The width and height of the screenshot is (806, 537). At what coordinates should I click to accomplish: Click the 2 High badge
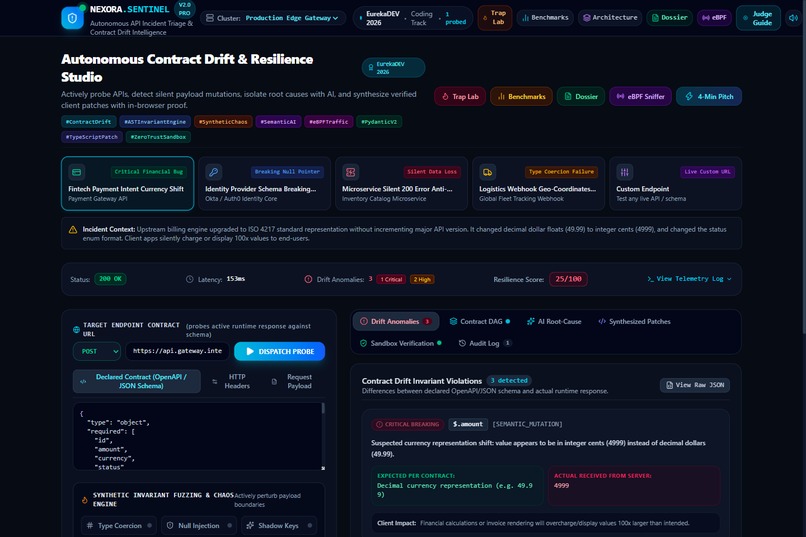pyautogui.click(x=422, y=279)
